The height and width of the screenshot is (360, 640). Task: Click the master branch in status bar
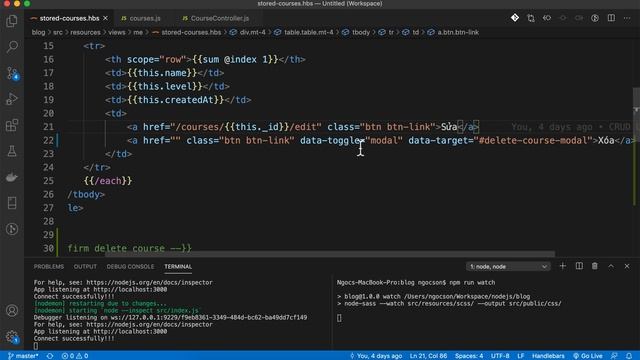coord(23,356)
